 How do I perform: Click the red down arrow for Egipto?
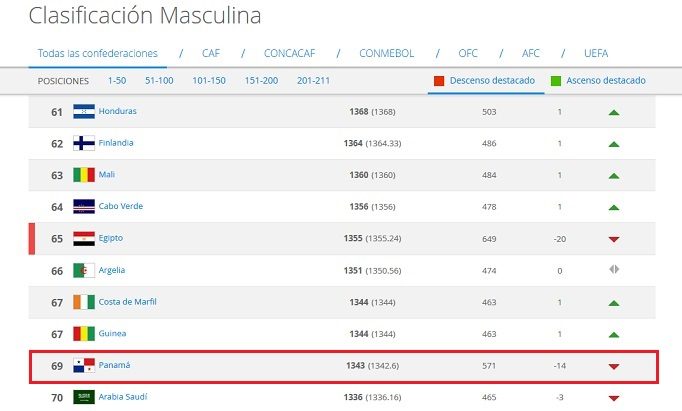(x=614, y=239)
